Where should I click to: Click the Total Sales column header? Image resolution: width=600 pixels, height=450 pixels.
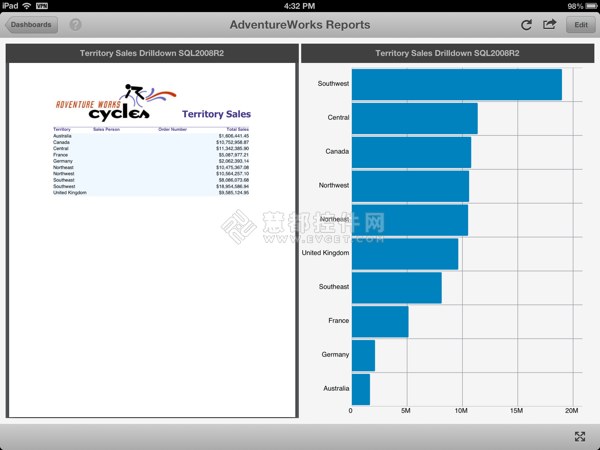[238, 129]
